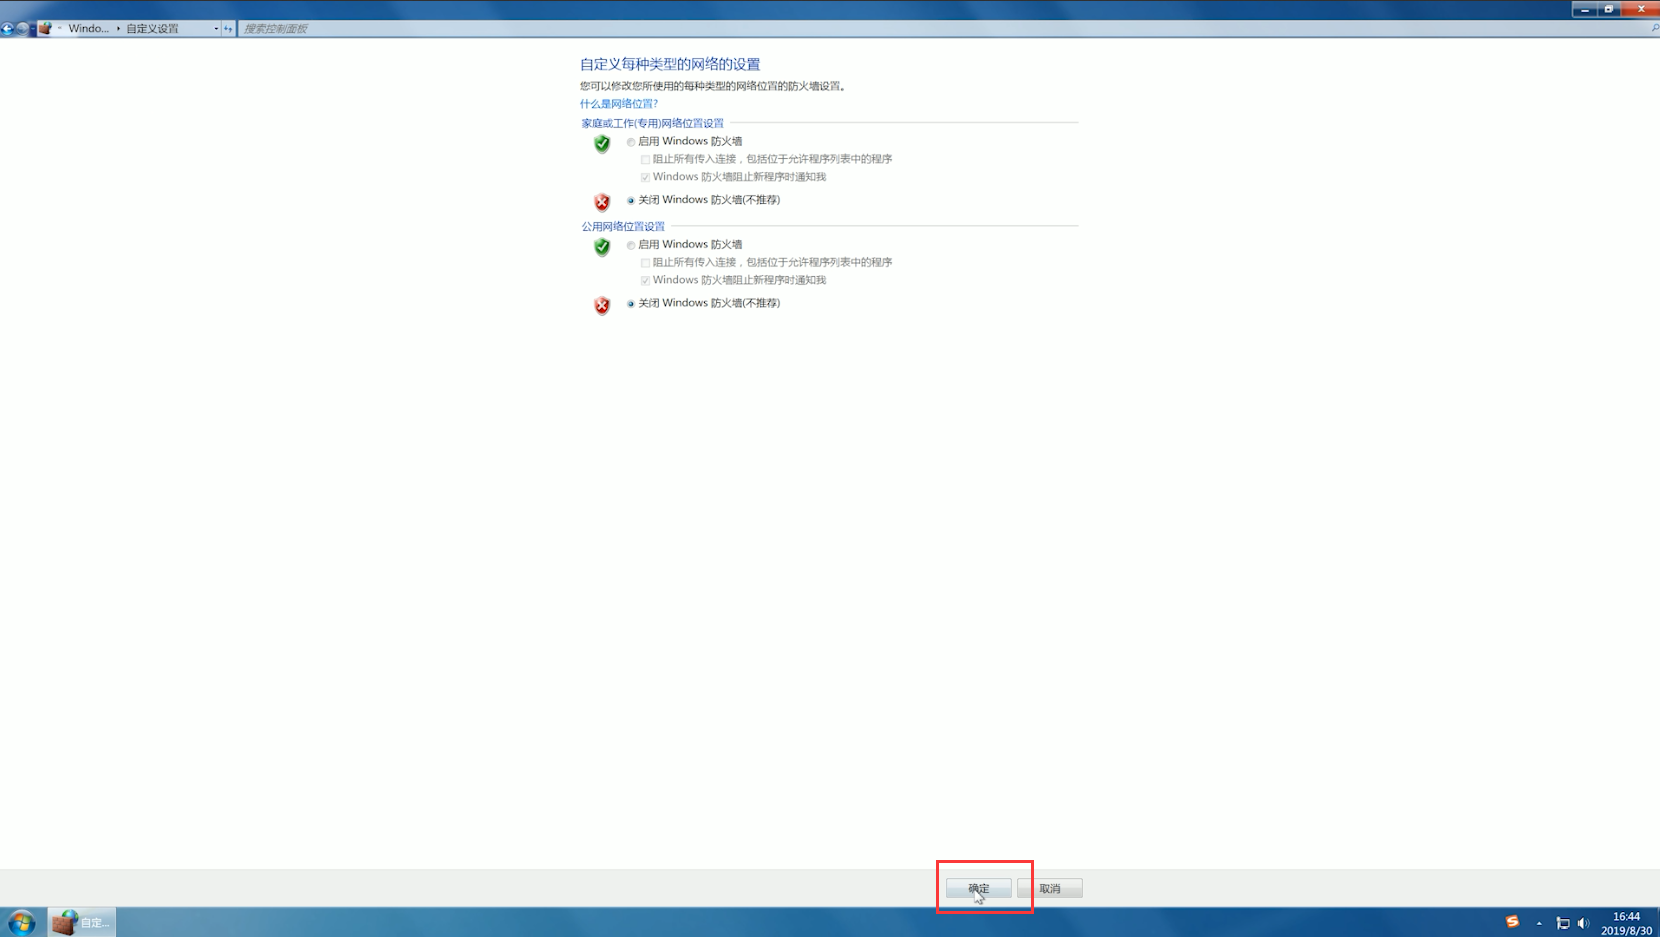Click the firewall icon in address bar
The height and width of the screenshot is (937, 1660).
coord(45,28)
